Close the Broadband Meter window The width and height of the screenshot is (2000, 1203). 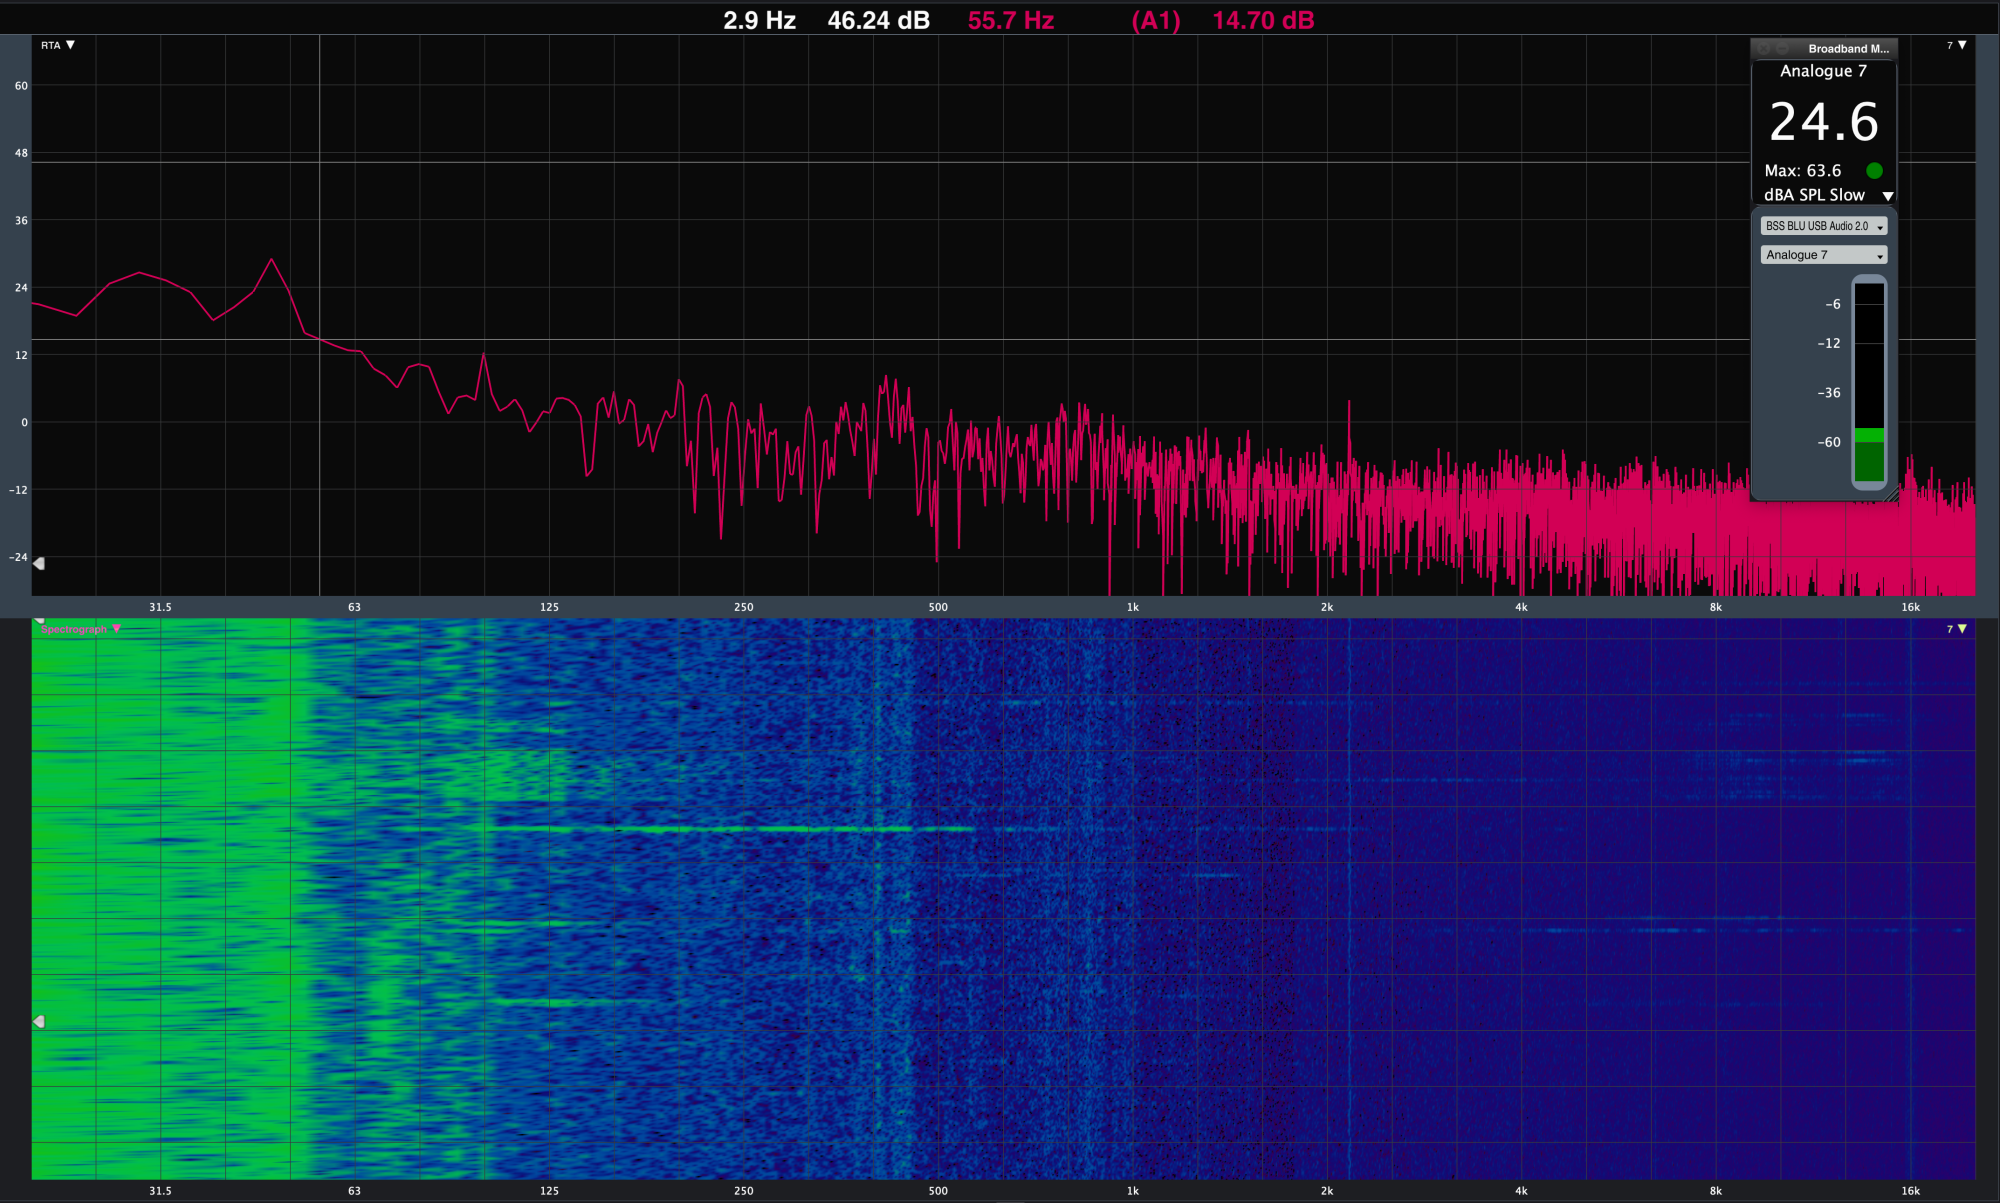coord(1764,48)
